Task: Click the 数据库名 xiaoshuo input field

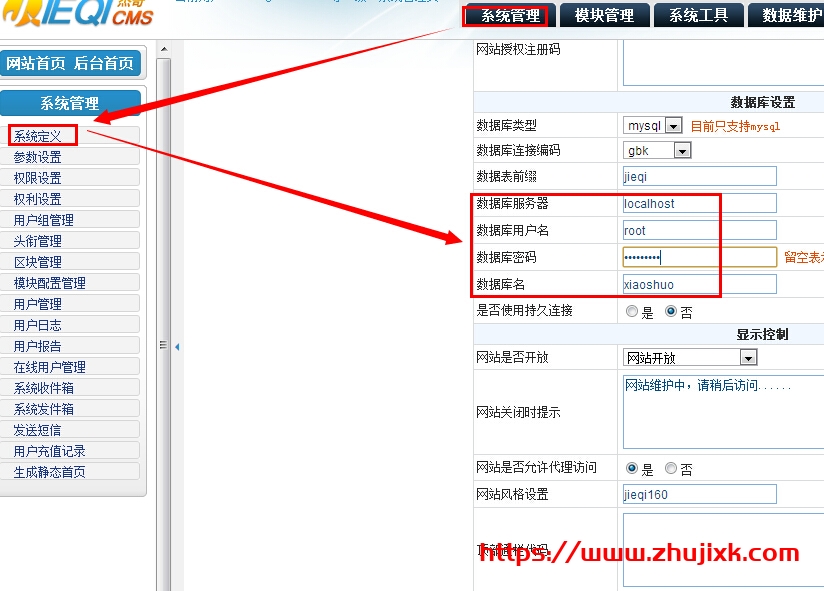Action: [x=699, y=284]
